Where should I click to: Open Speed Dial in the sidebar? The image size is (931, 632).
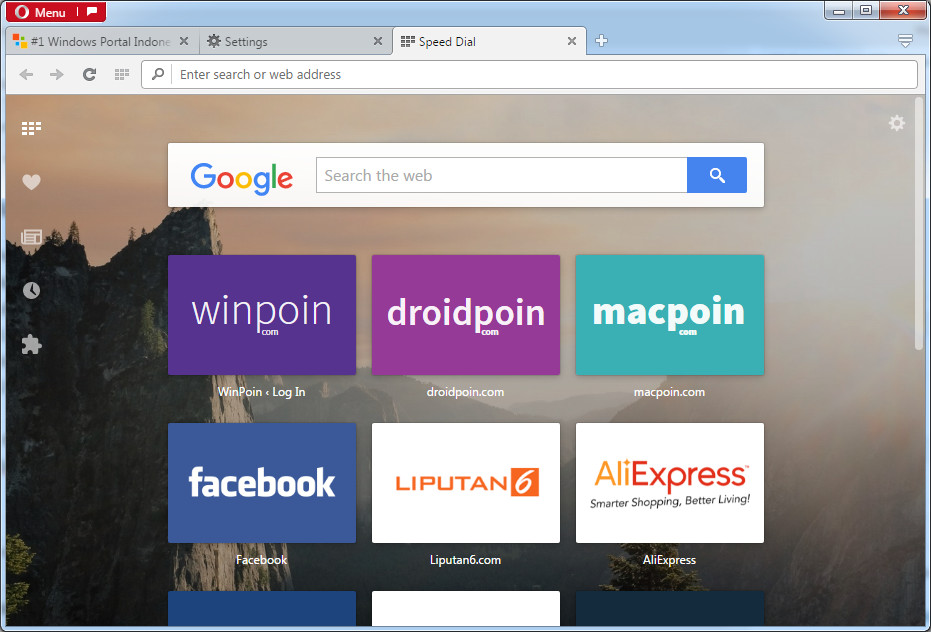(x=31, y=128)
